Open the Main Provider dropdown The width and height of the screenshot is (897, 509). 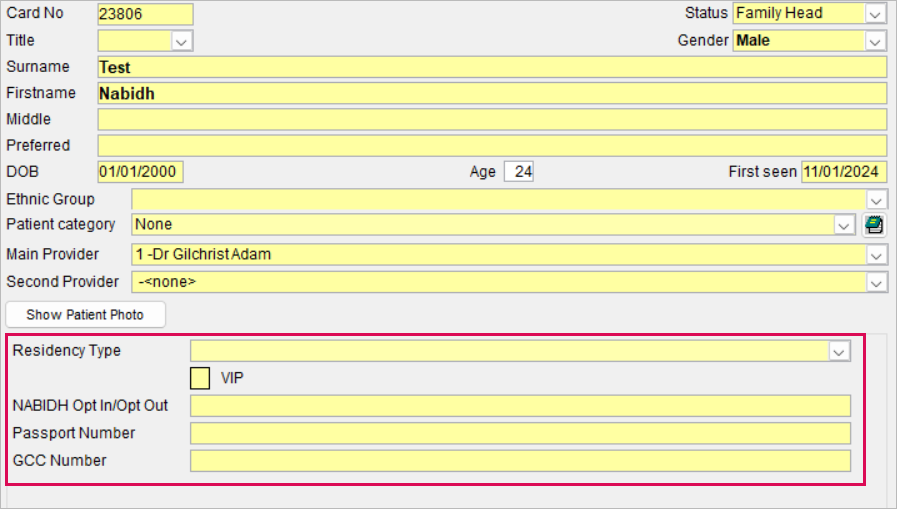[x=876, y=255]
